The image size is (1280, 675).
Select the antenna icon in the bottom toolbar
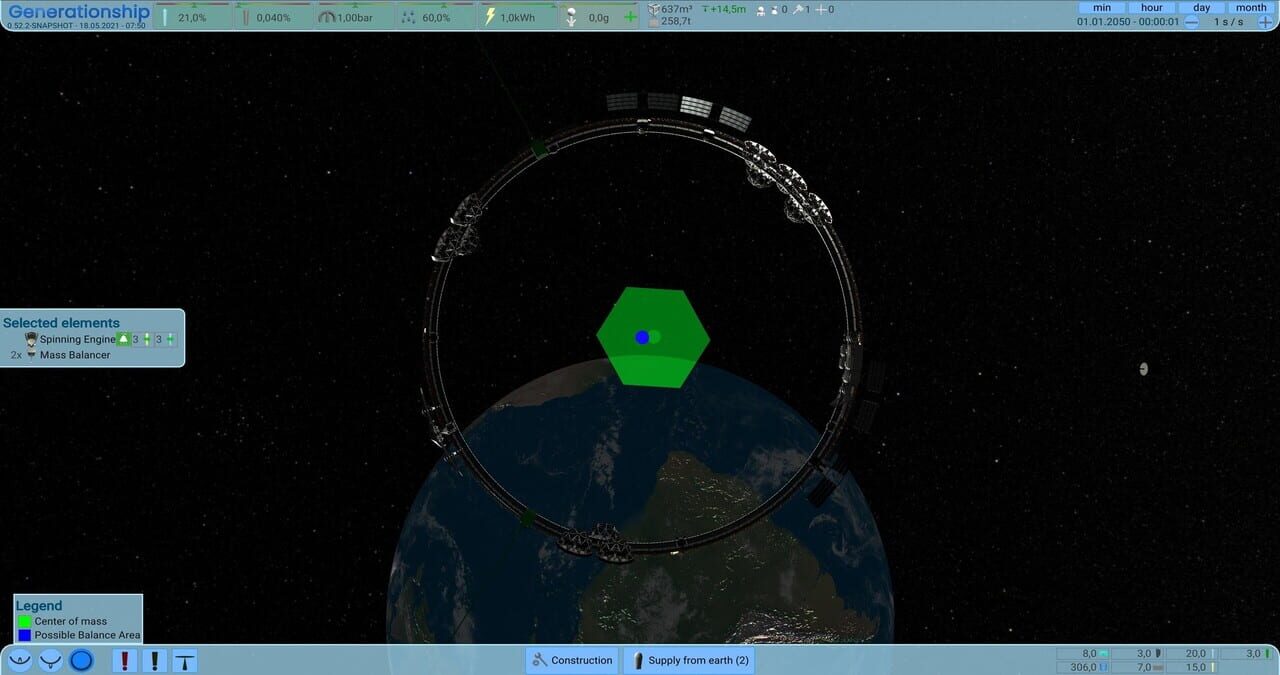click(x=185, y=660)
